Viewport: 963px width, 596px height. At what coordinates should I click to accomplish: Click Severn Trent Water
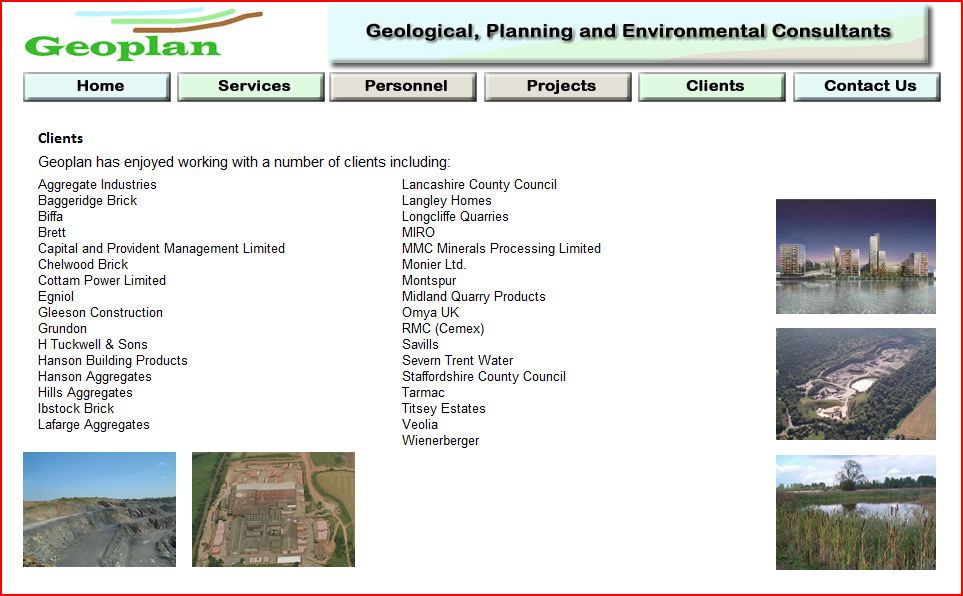pos(458,360)
